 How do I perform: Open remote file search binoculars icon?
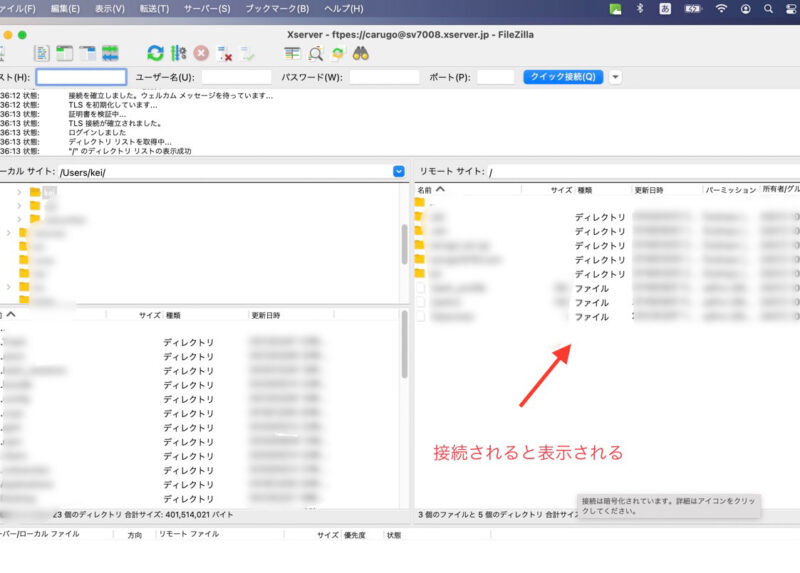coord(361,53)
